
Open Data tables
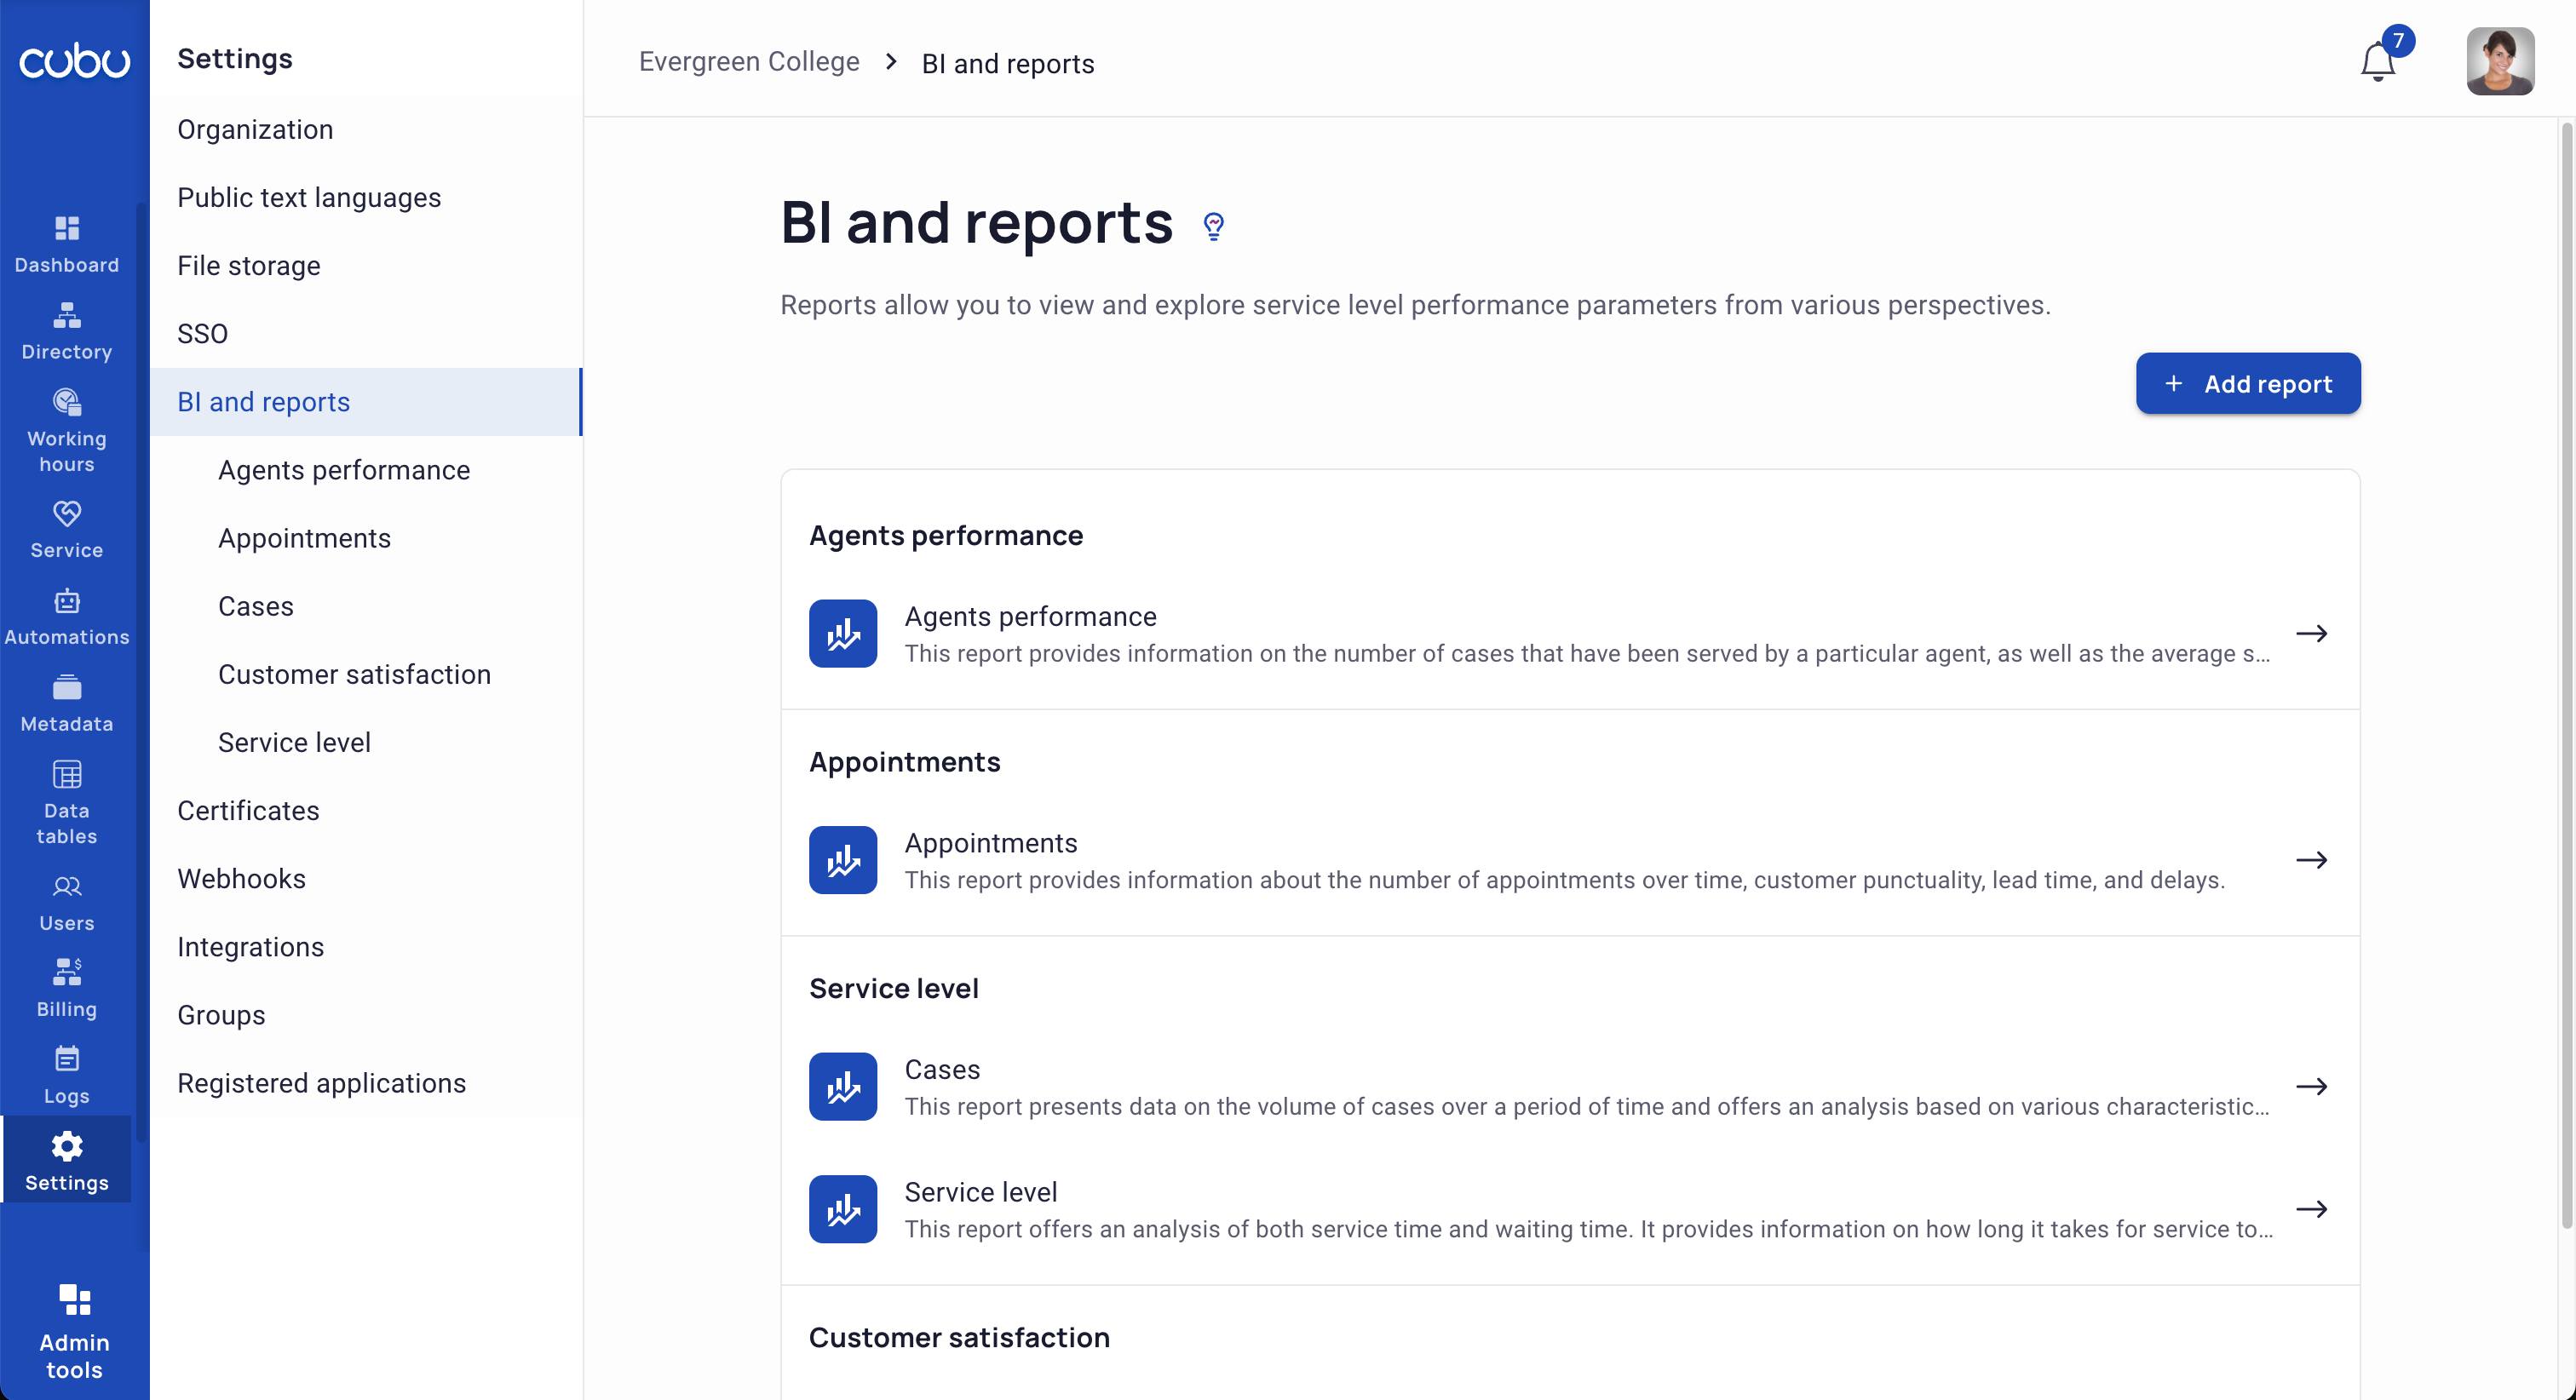tap(66, 802)
